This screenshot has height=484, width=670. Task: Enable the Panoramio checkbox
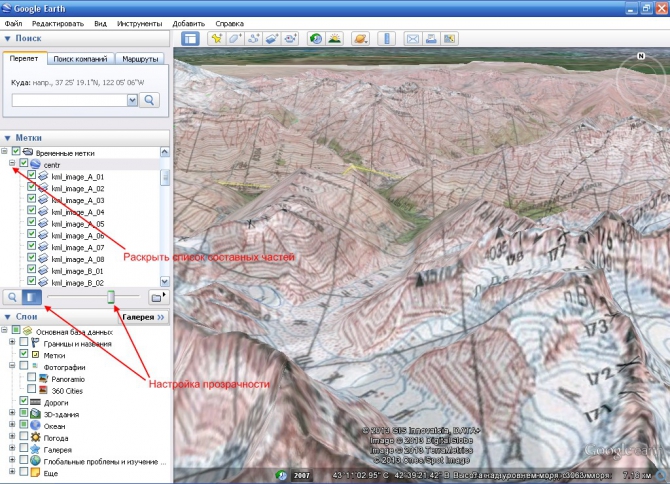[x=31, y=377]
